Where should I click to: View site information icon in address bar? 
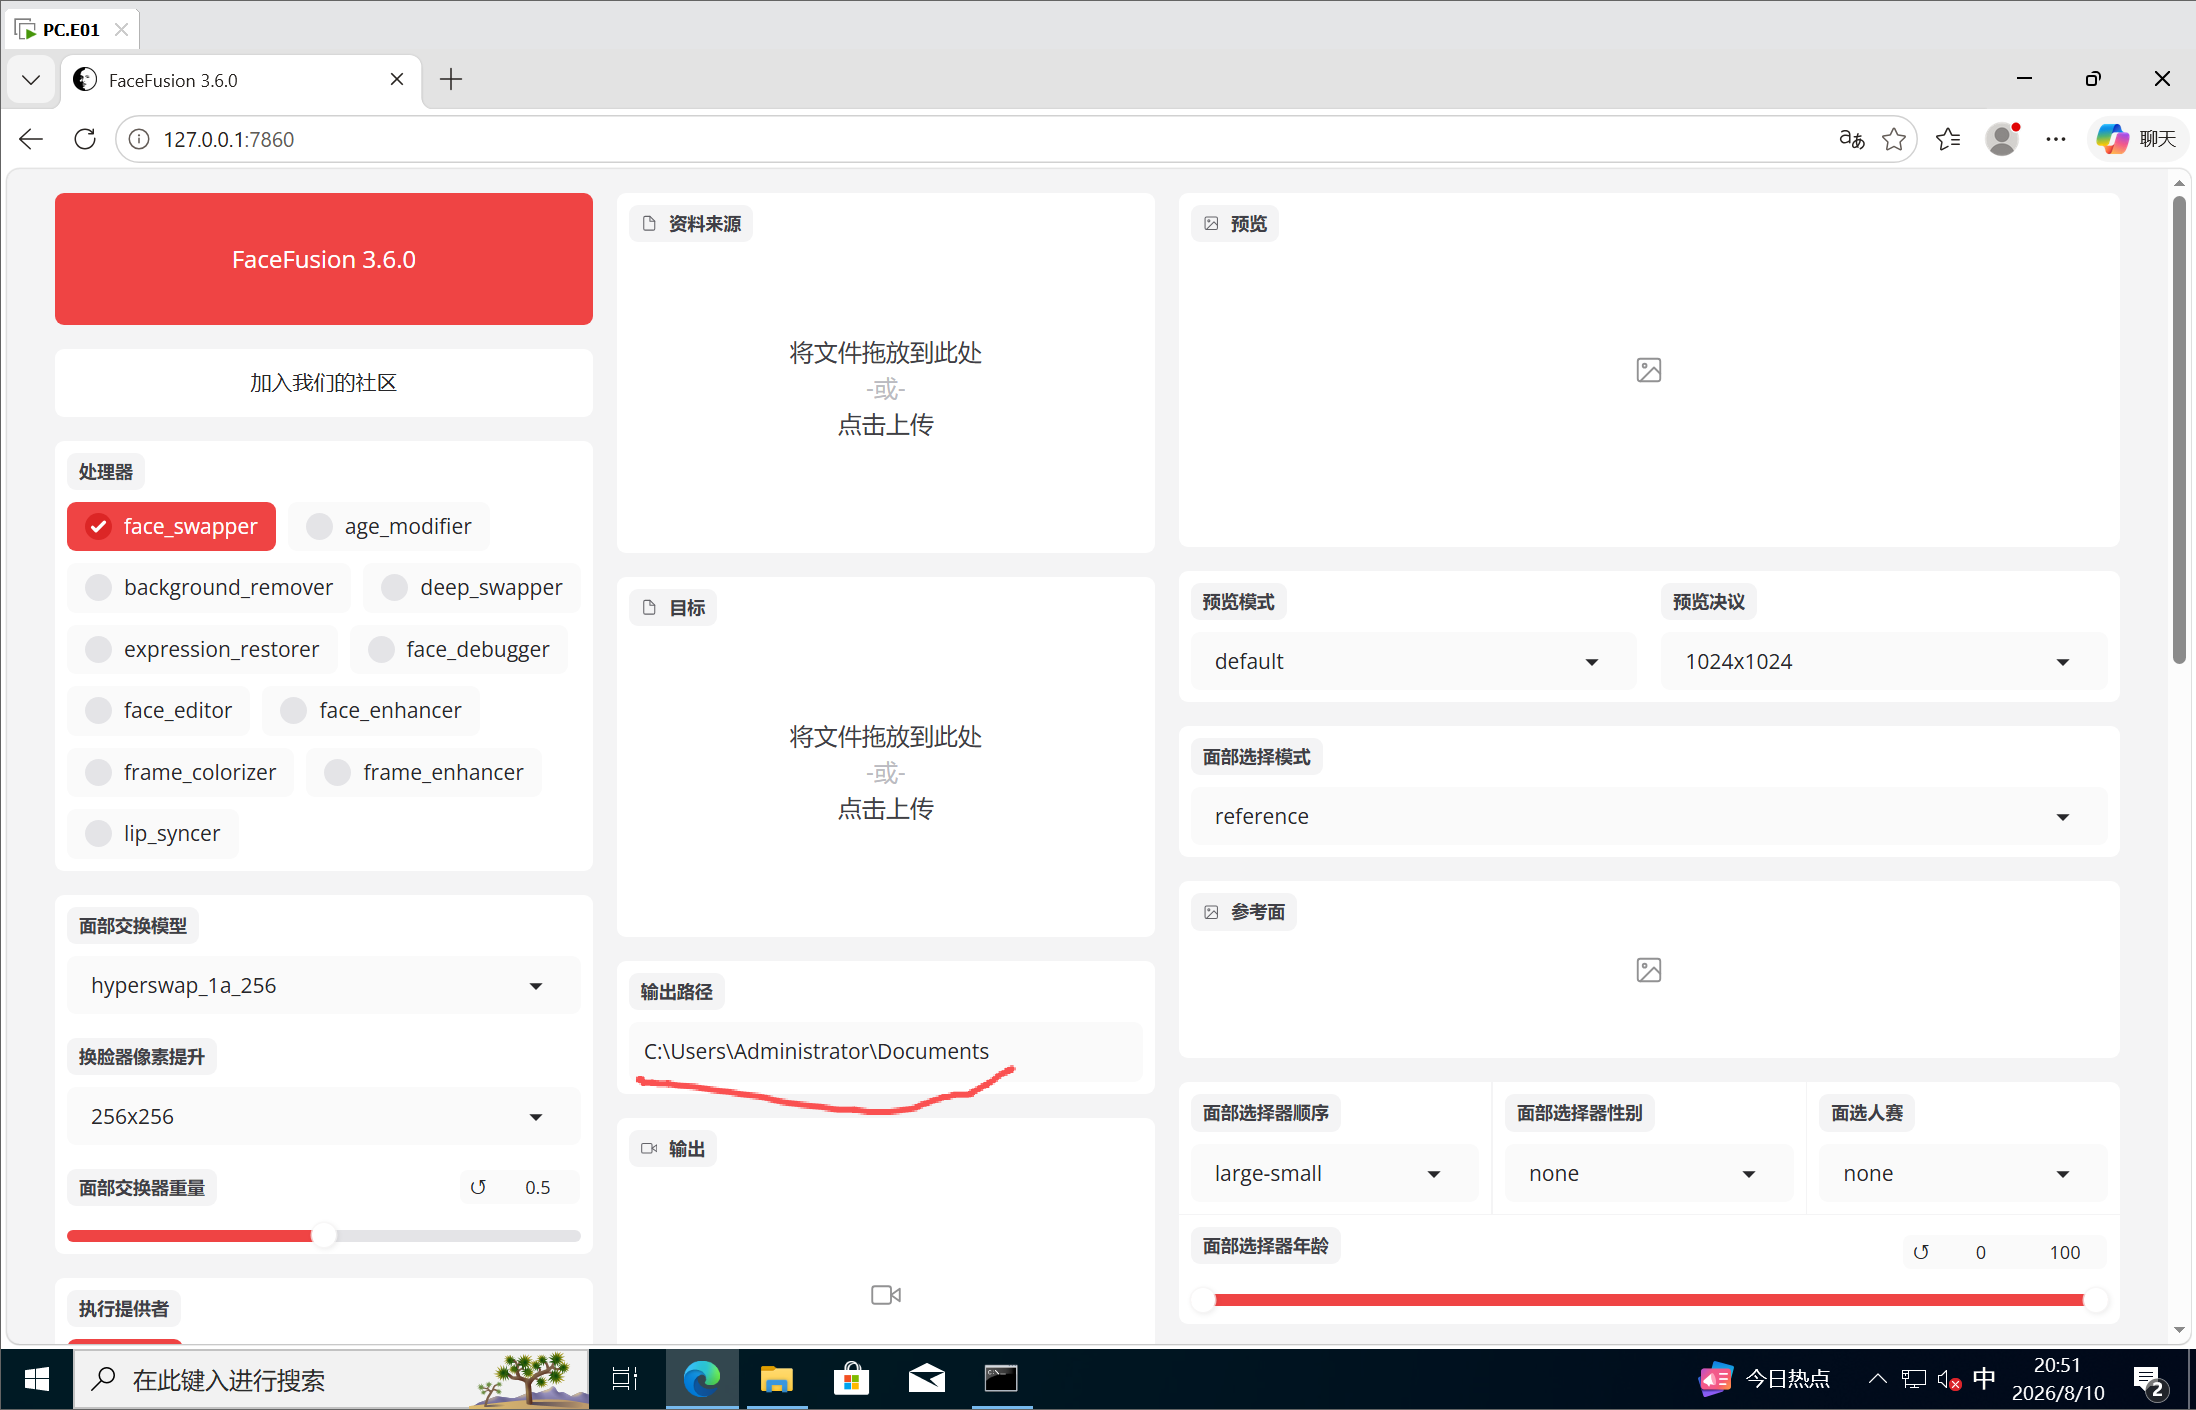(x=139, y=139)
